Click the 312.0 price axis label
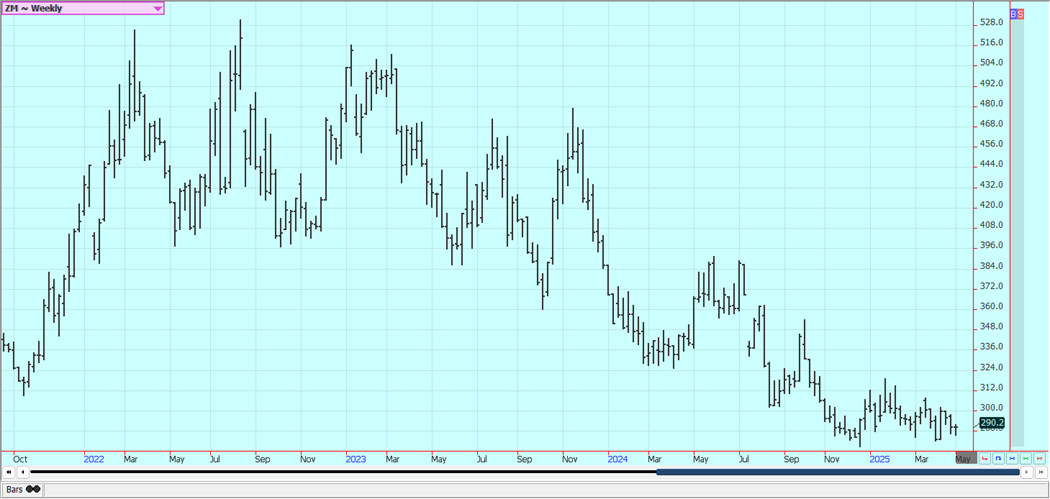 pyautogui.click(x=991, y=388)
